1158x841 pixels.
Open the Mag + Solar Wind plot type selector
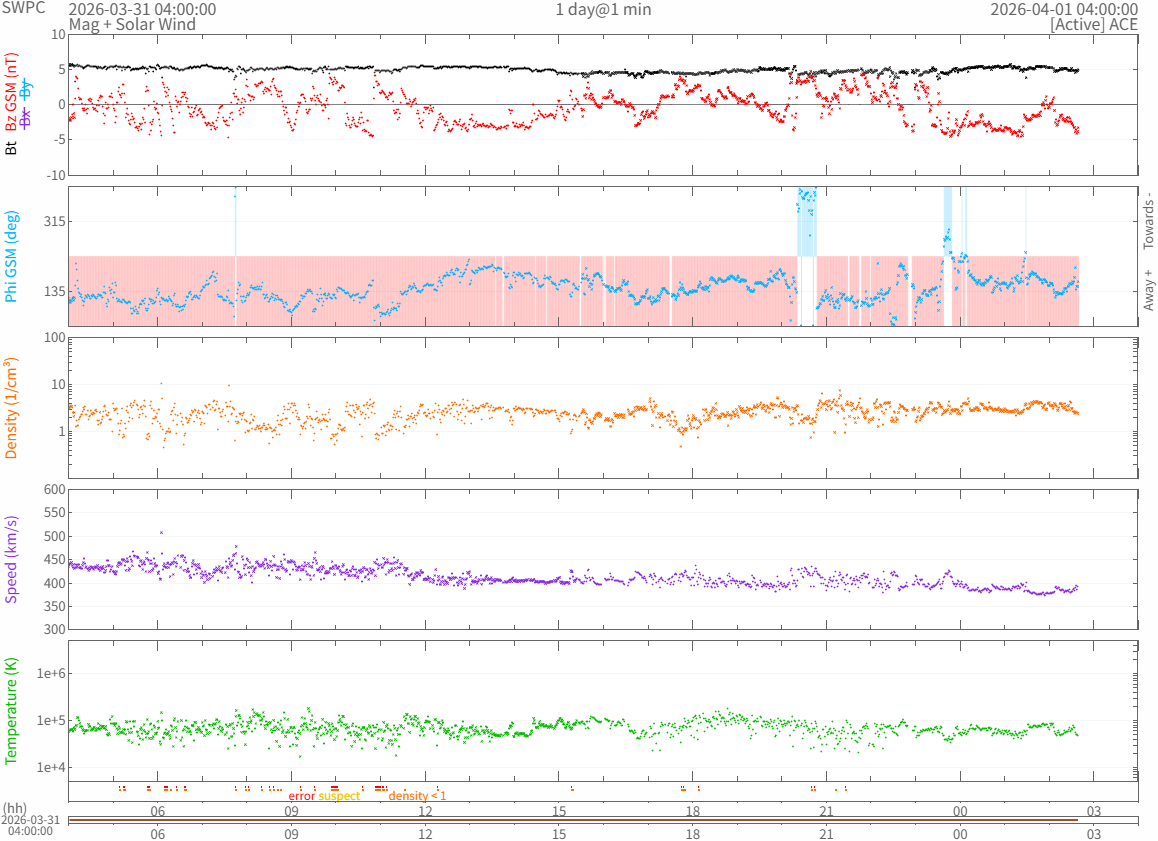click(x=132, y=24)
